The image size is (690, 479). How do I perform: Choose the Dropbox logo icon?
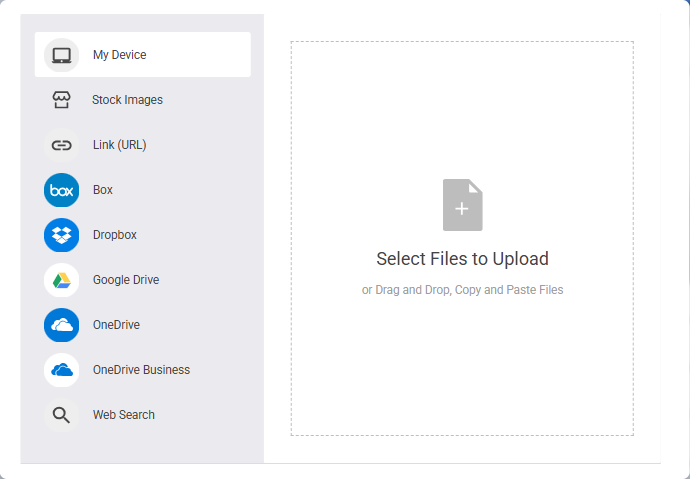point(62,235)
